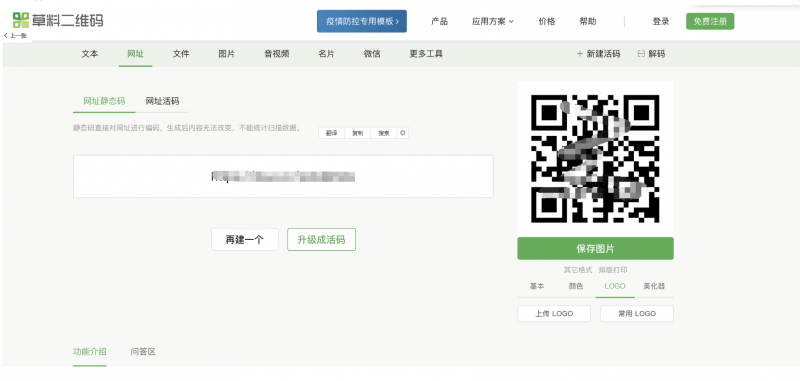Click the 升级成活码 button
The width and height of the screenshot is (800, 381).
coord(321,240)
